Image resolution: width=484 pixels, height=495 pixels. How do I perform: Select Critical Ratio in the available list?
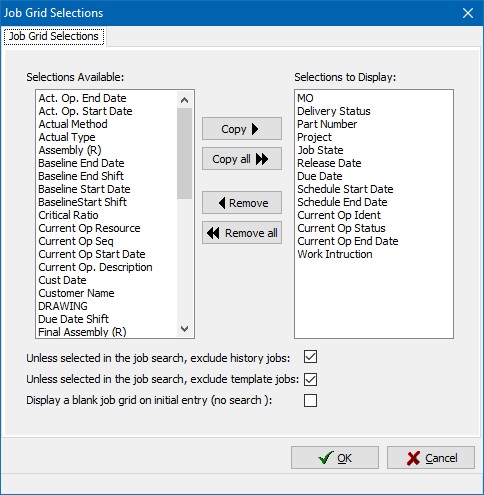click(68, 215)
